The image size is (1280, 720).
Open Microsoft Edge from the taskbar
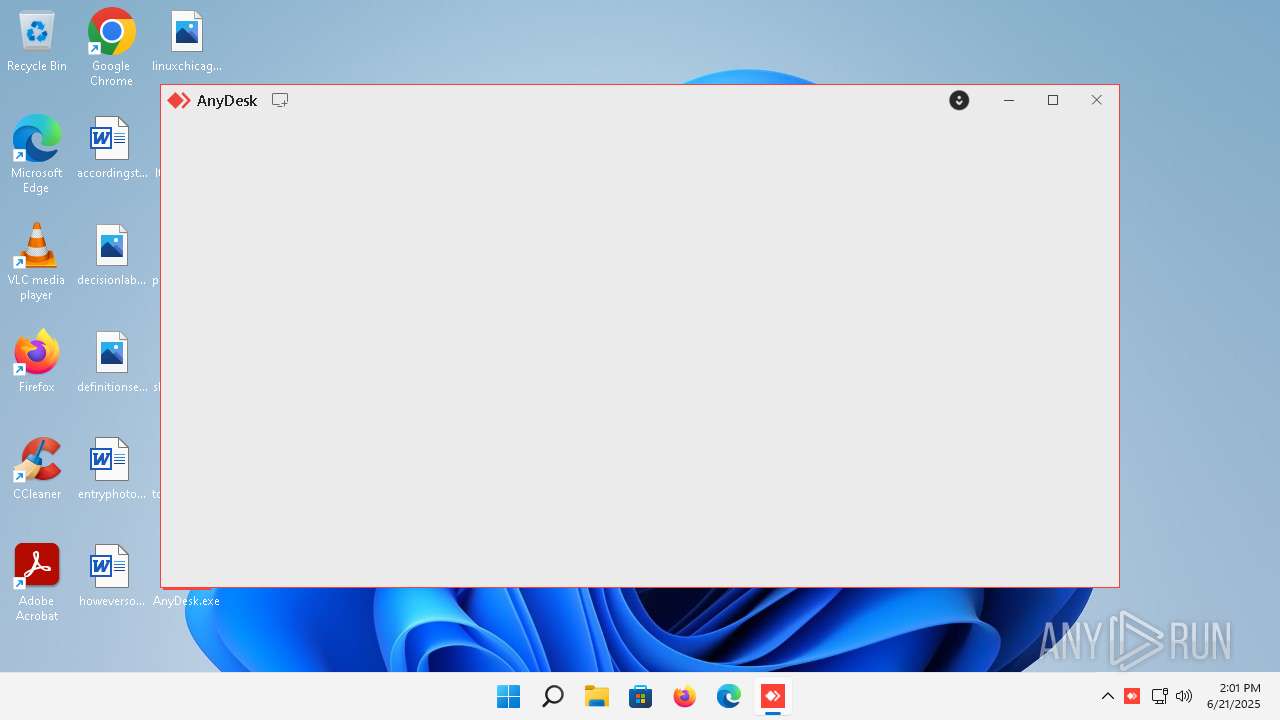729,696
